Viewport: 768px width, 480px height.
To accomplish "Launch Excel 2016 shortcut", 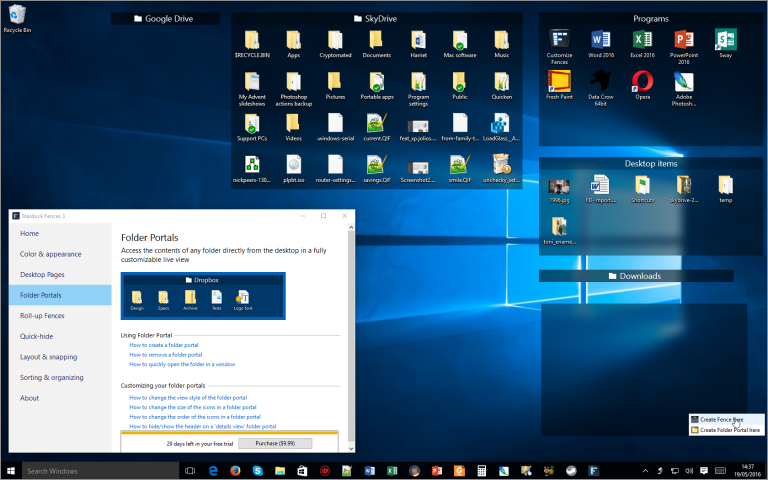I will (x=642, y=41).
